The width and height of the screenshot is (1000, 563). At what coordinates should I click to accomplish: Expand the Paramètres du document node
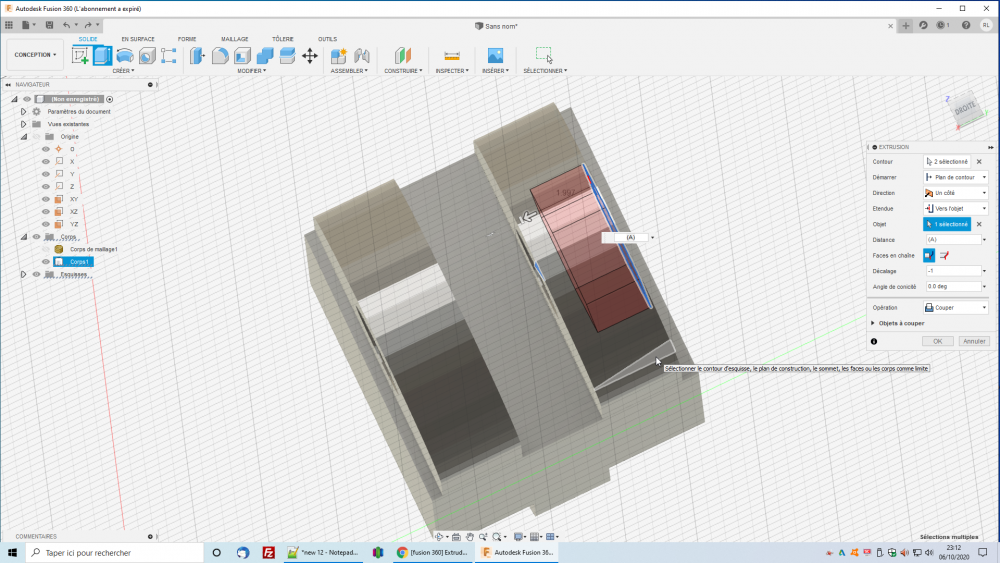(x=24, y=112)
